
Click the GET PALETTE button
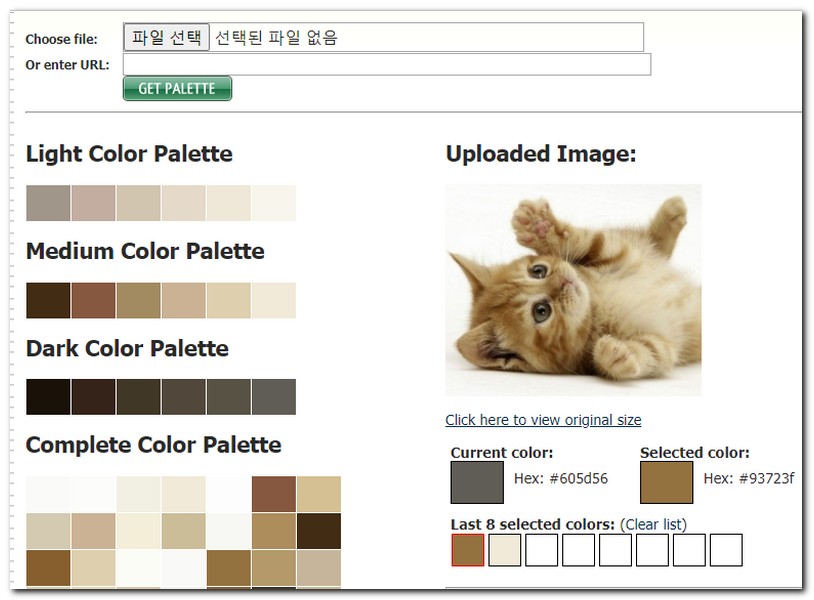point(177,88)
